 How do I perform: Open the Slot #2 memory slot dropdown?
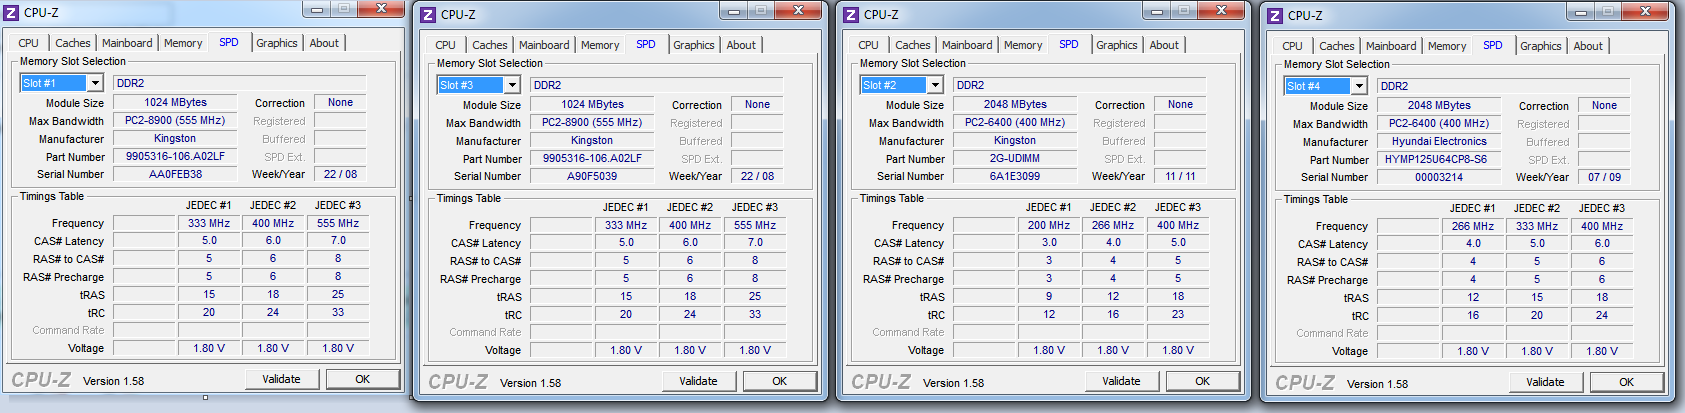pos(934,85)
